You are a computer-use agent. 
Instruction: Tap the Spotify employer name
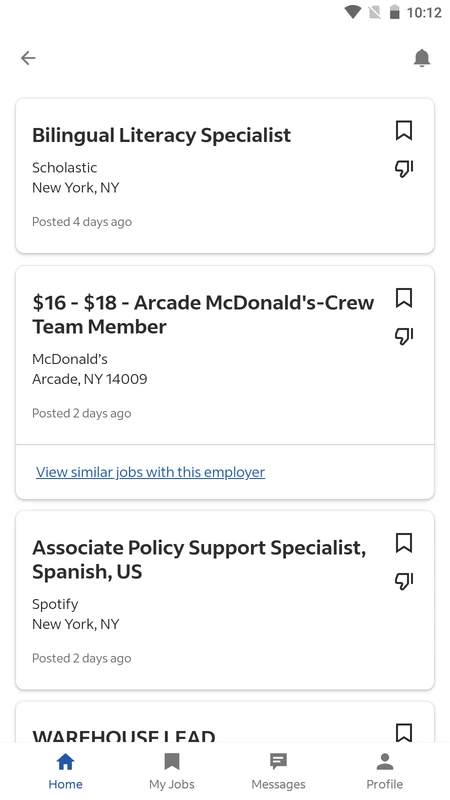pyautogui.click(x=55, y=604)
